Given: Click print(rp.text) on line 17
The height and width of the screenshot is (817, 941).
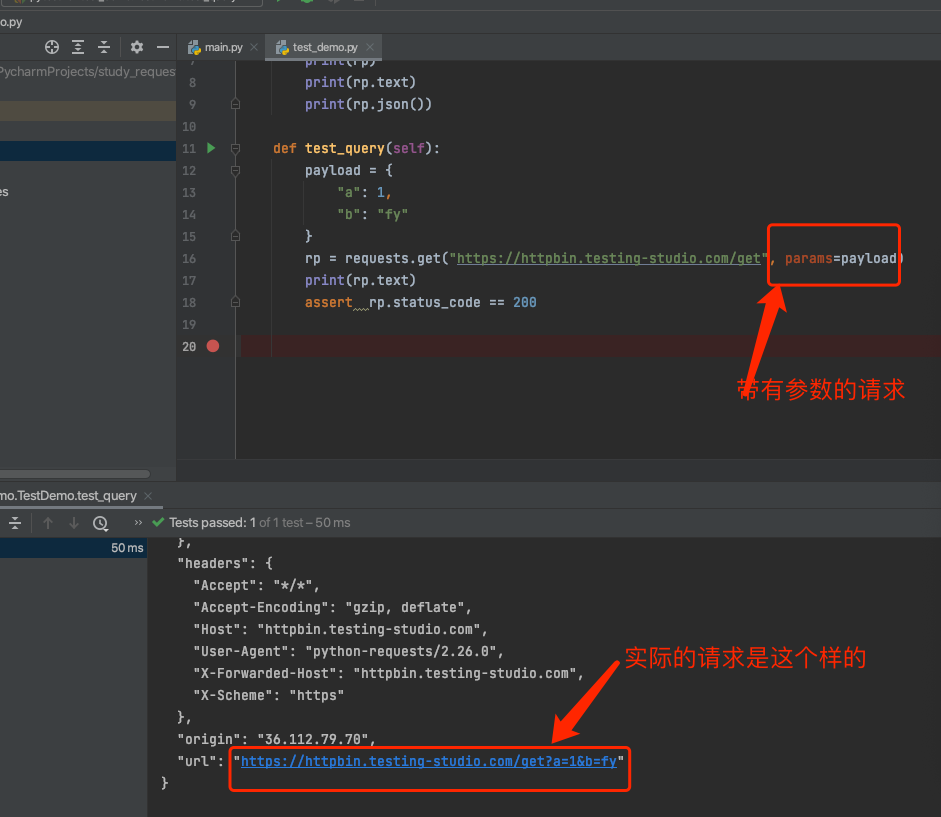Looking at the screenshot, I should (x=360, y=280).
